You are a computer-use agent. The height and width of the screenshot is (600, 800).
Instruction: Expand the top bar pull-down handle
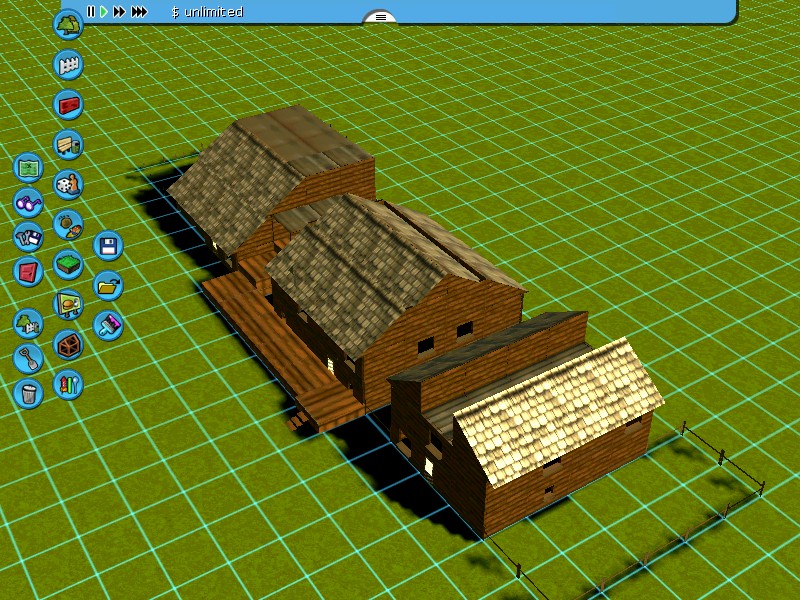380,17
